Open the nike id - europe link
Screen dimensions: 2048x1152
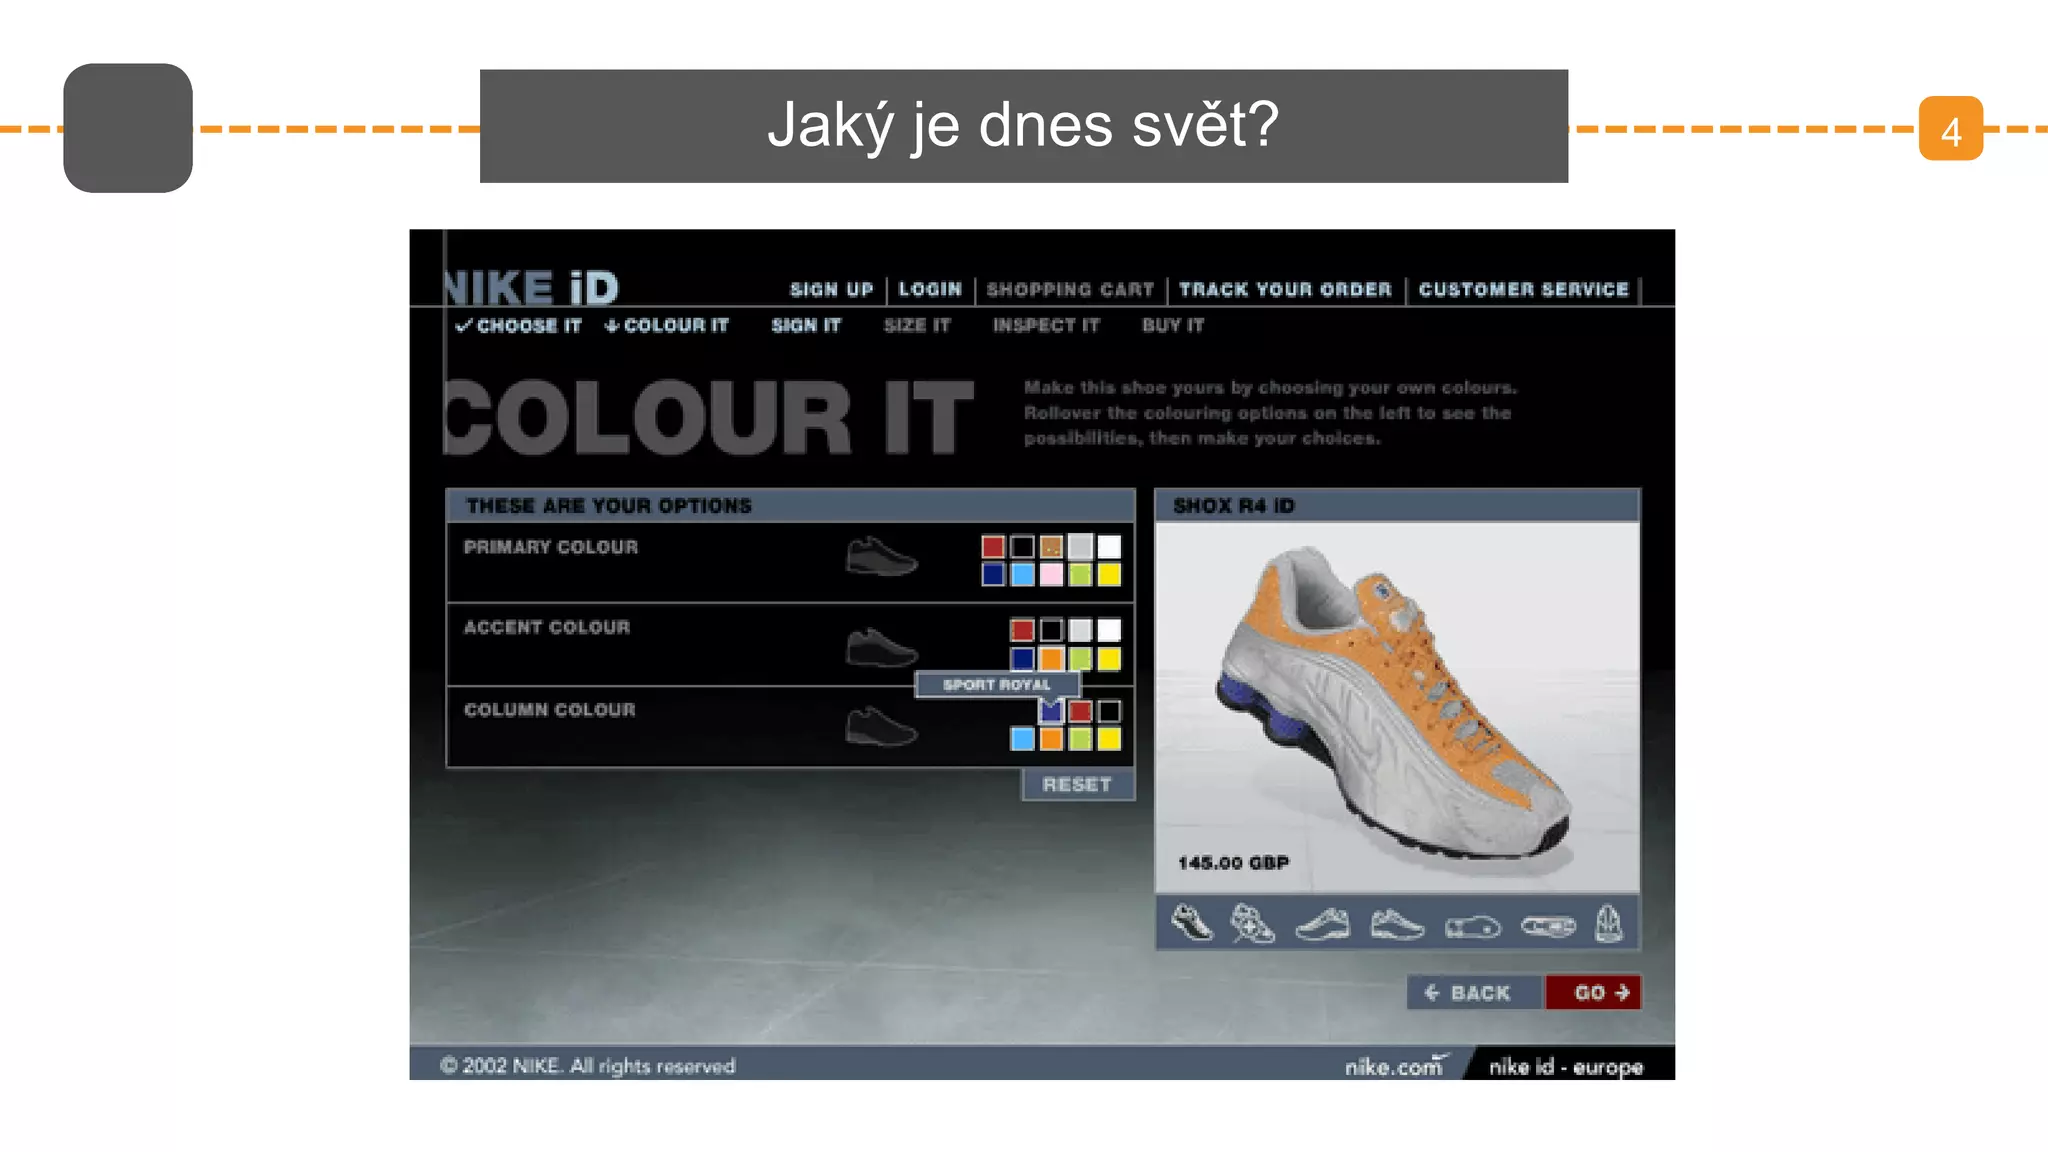(x=1566, y=1066)
